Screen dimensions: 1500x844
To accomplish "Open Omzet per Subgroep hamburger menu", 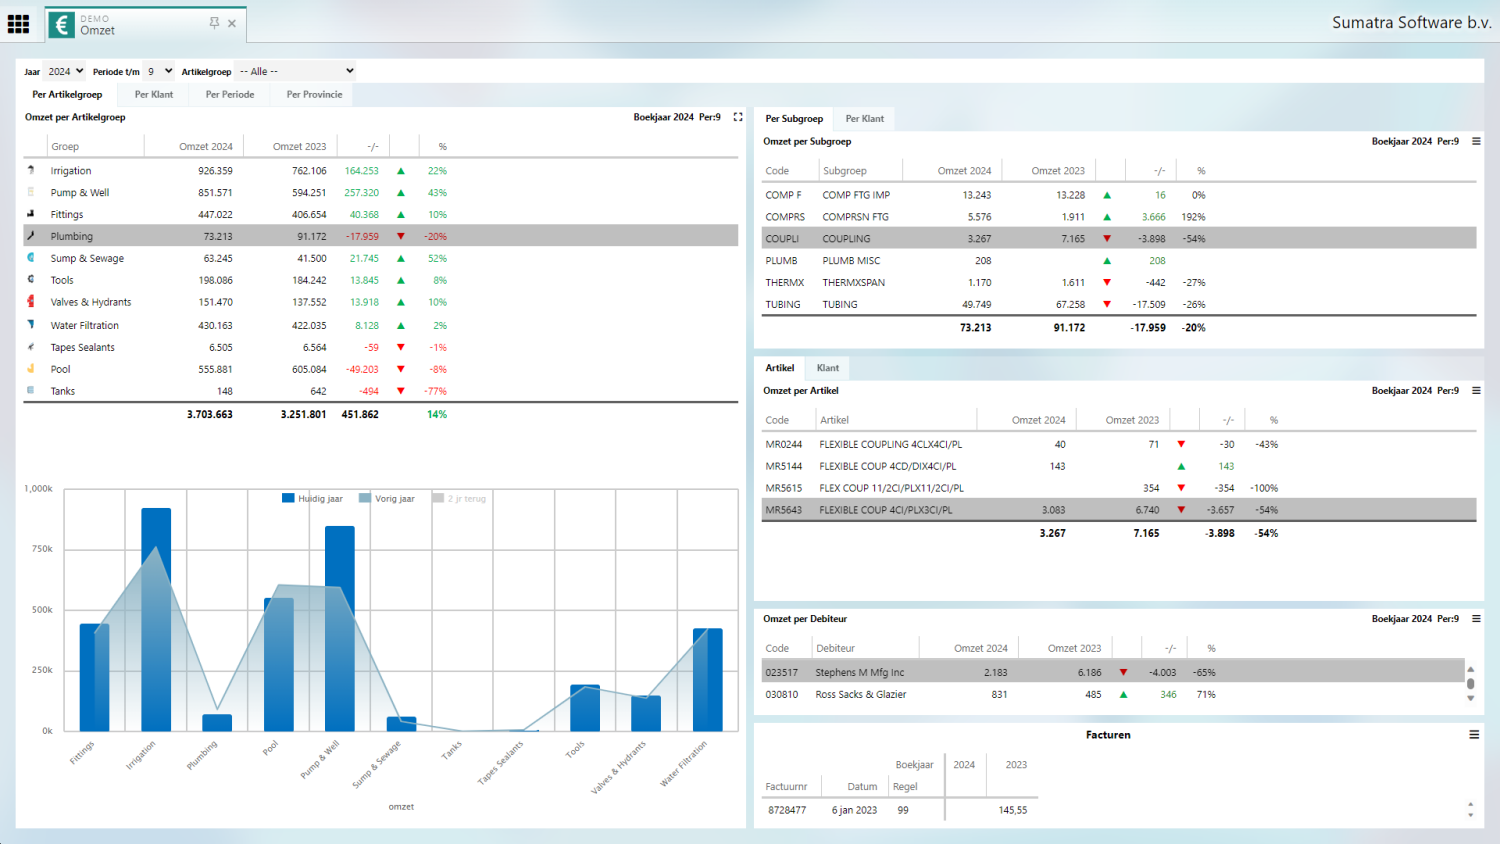I will (1476, 141).
